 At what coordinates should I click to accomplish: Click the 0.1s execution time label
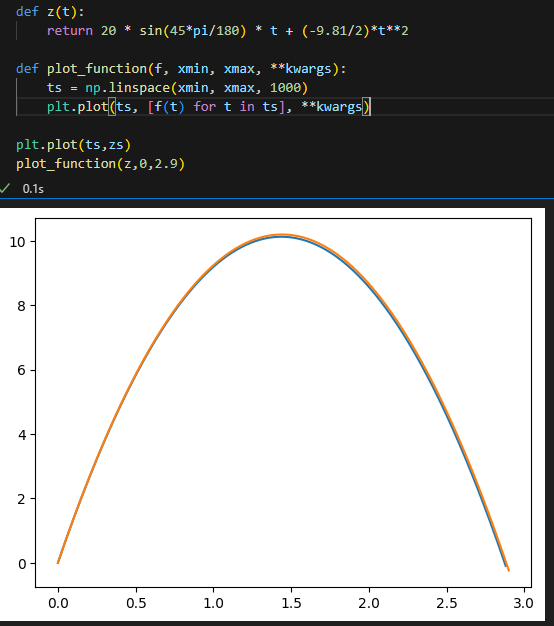click(33, 189)
